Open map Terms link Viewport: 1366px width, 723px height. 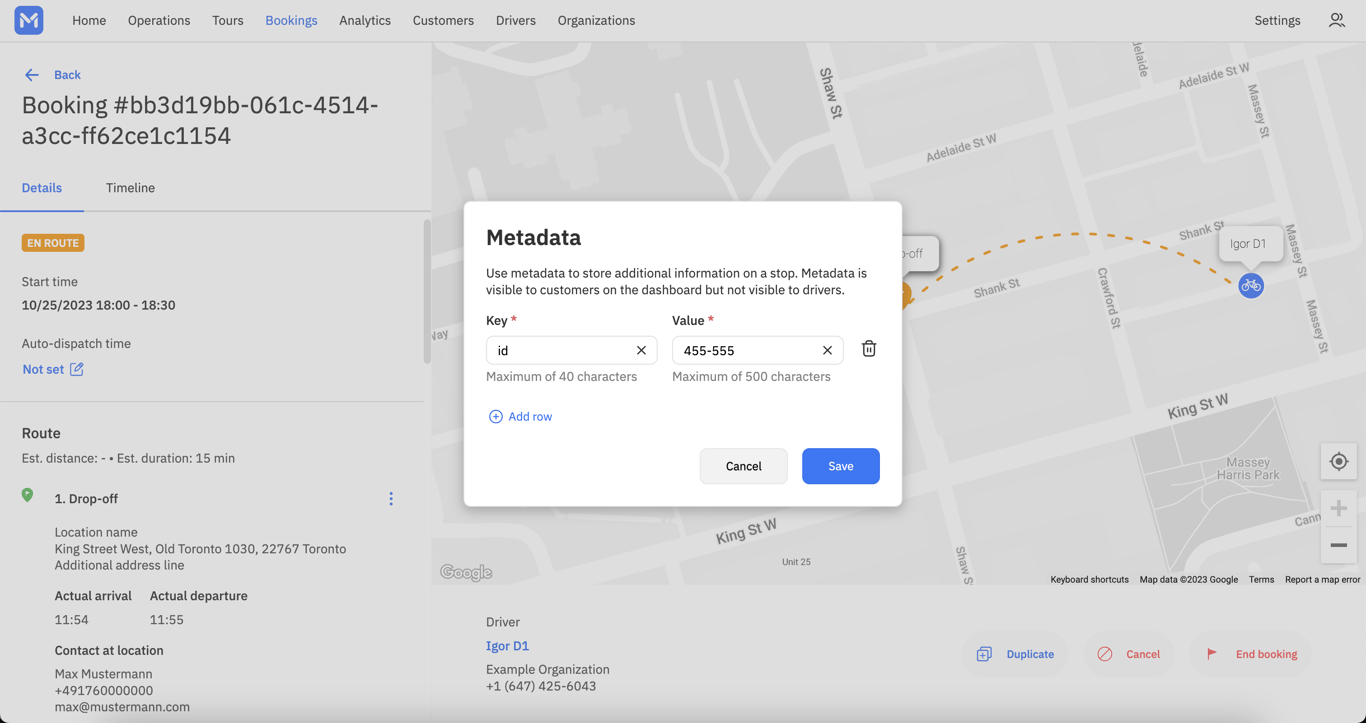click(1261, 580)
